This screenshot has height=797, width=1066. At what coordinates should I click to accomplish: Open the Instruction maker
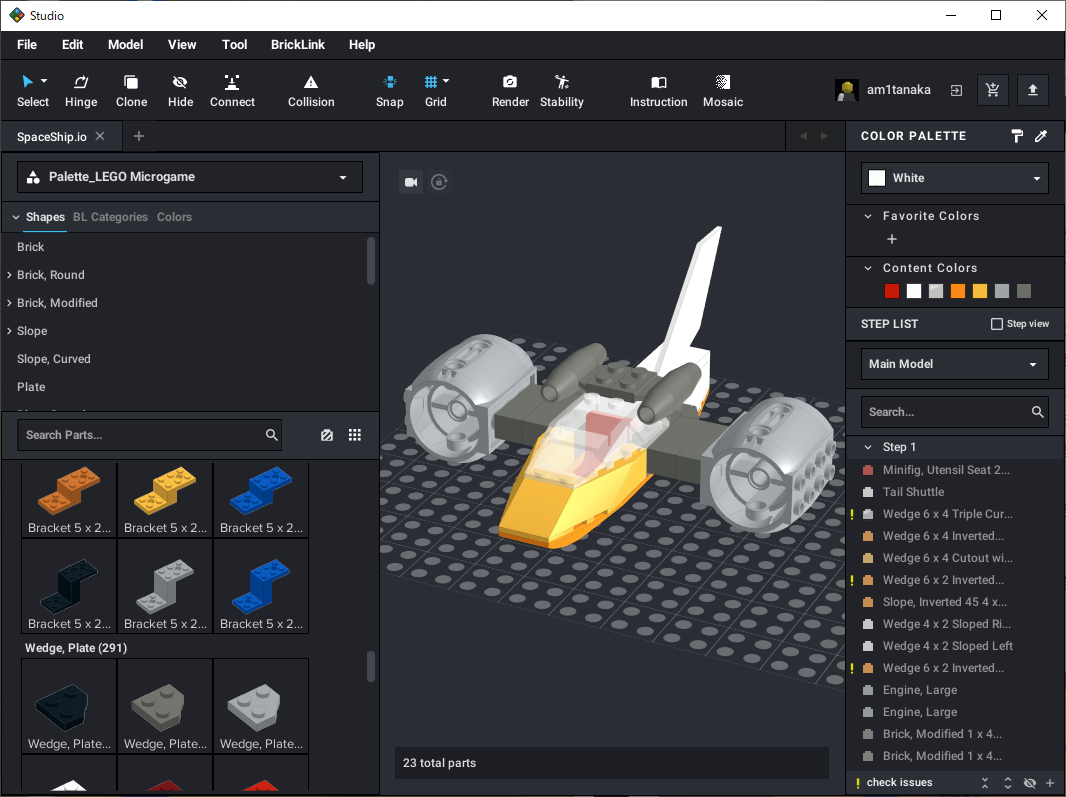pyautogui.click(x=658, y=90)
